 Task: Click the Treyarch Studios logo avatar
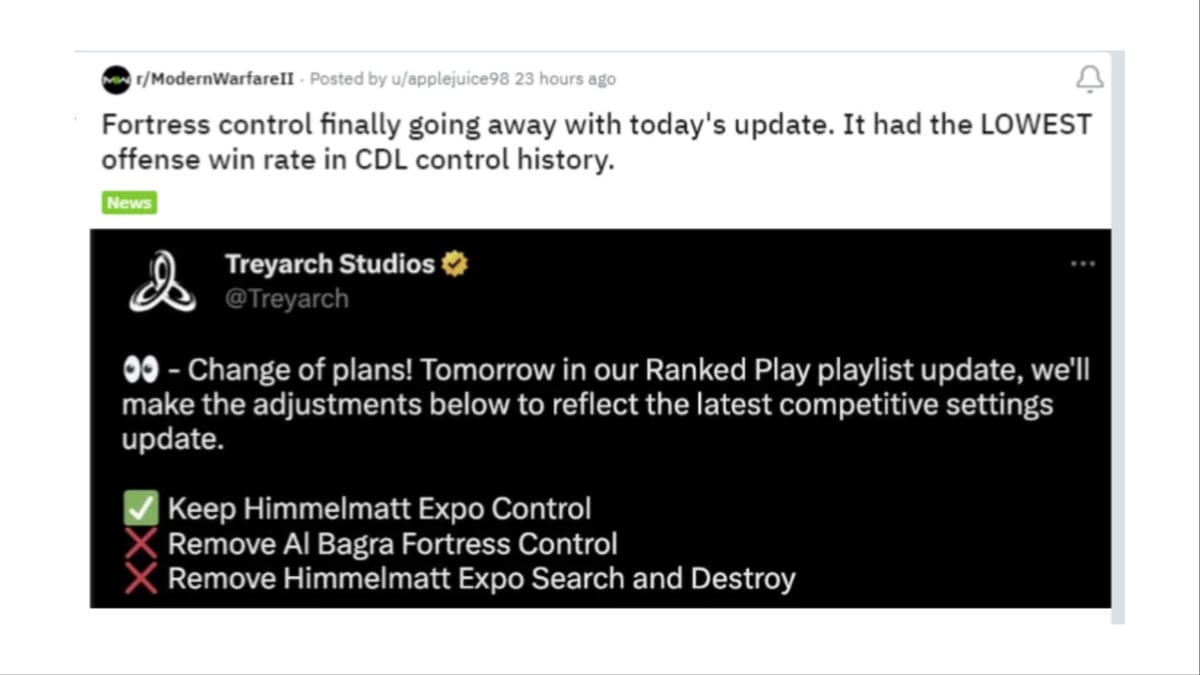[162, 281]
